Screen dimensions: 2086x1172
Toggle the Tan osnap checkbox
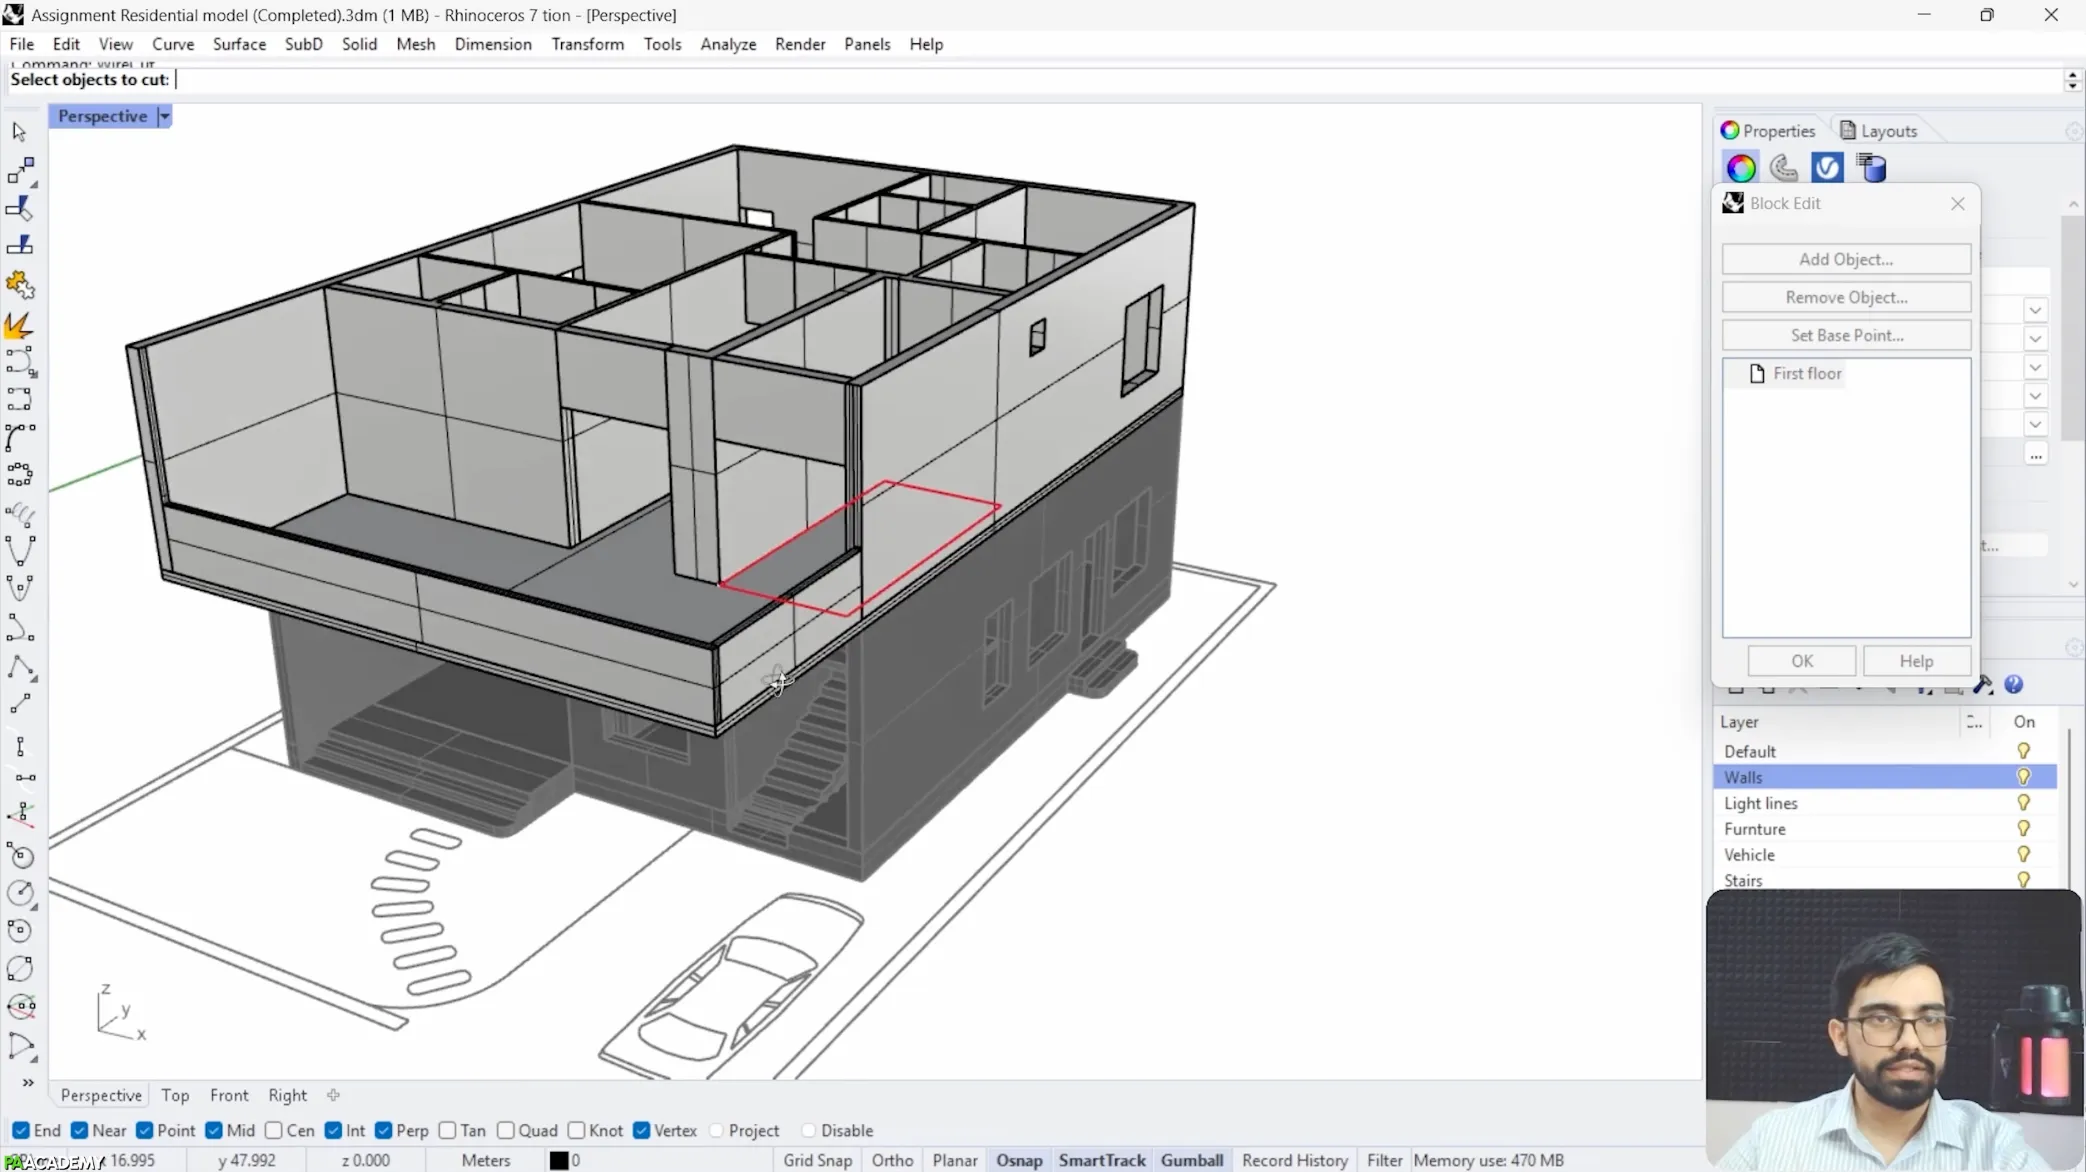[448, 1130]
